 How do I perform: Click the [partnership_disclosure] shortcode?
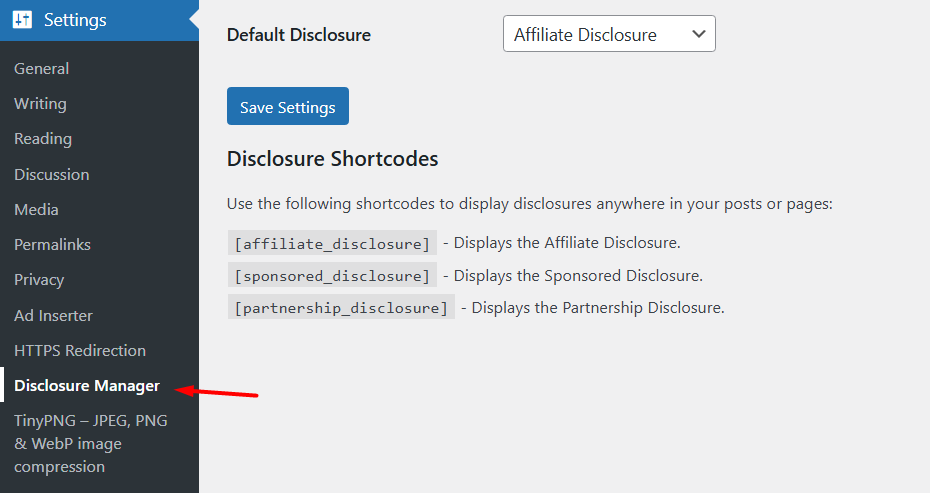point(341,307)
